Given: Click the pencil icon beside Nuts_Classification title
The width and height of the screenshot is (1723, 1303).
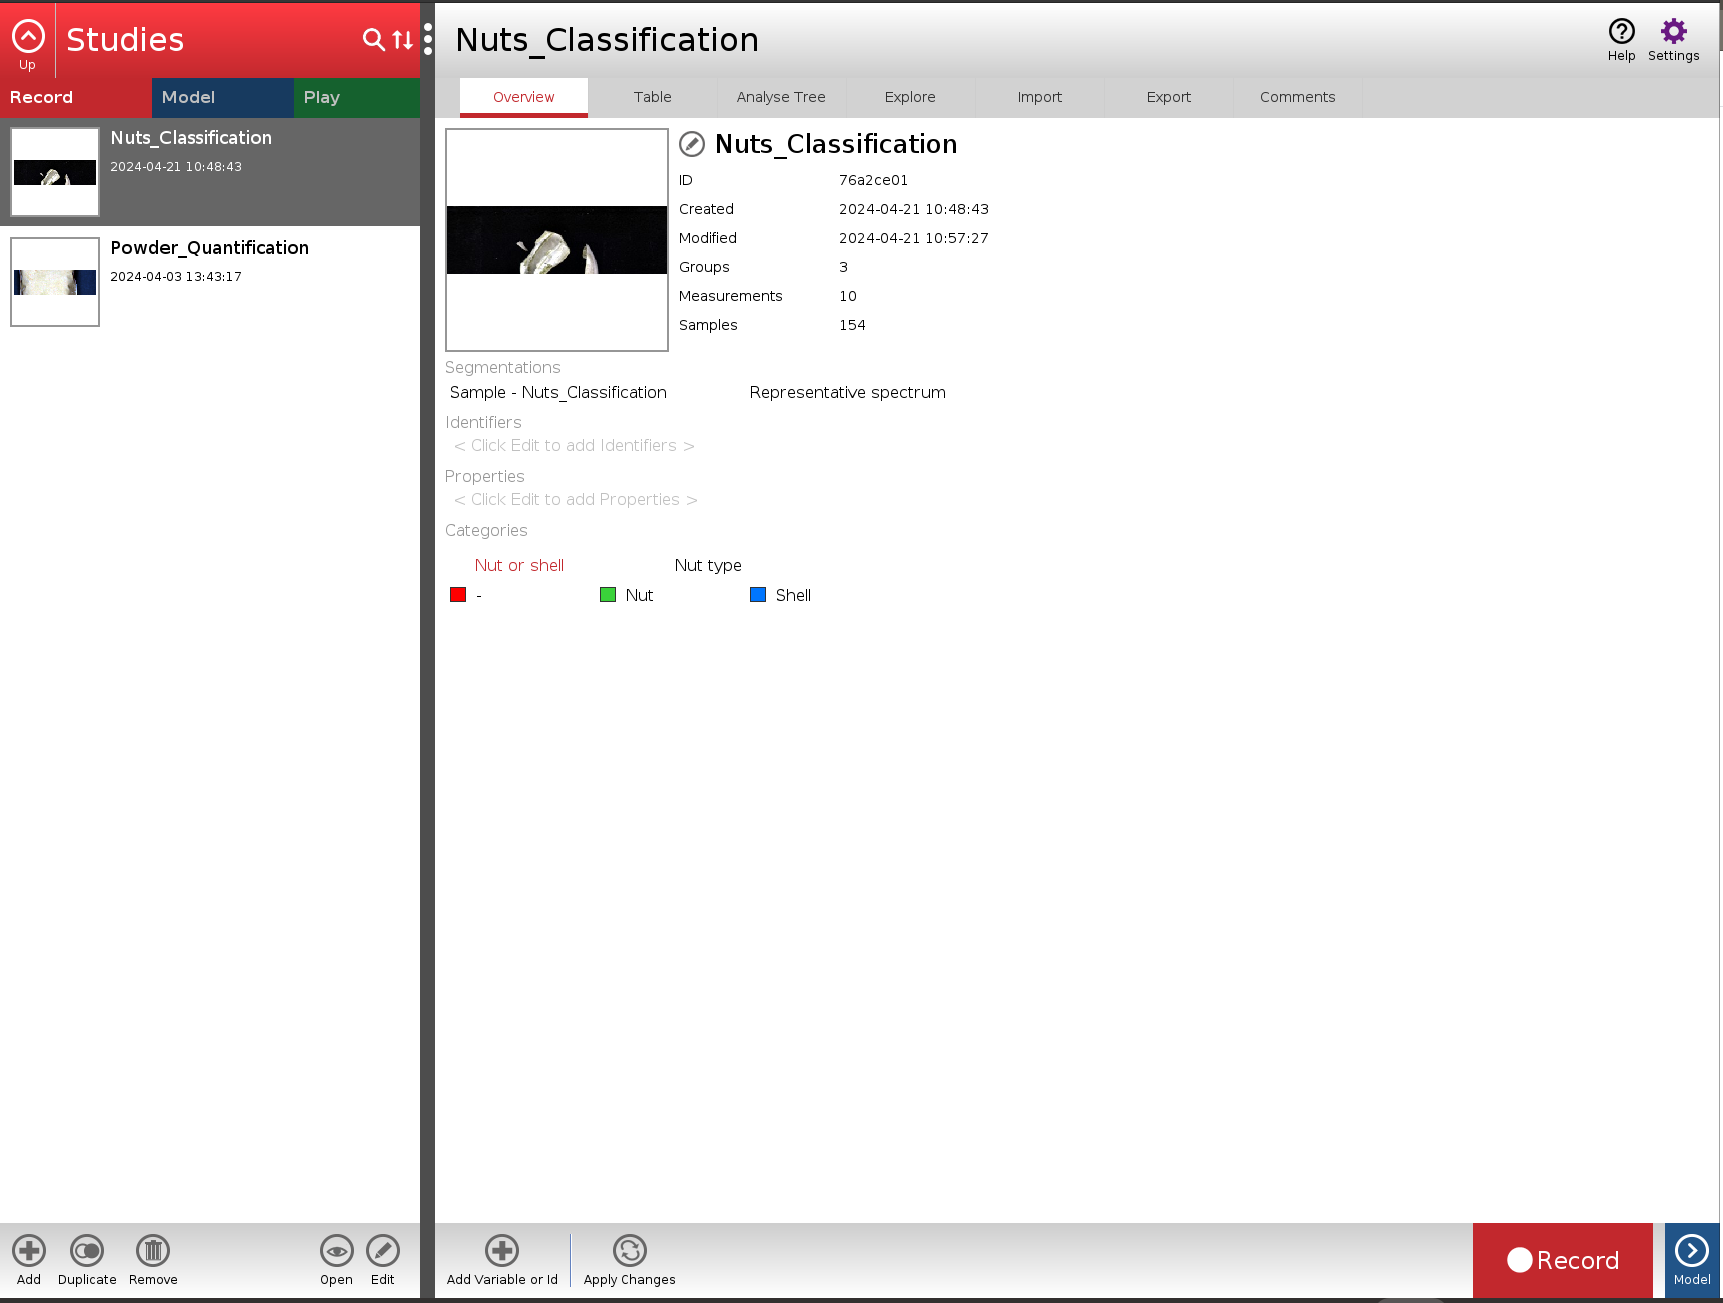Looking at the screenshot, I should coord(692,145).
